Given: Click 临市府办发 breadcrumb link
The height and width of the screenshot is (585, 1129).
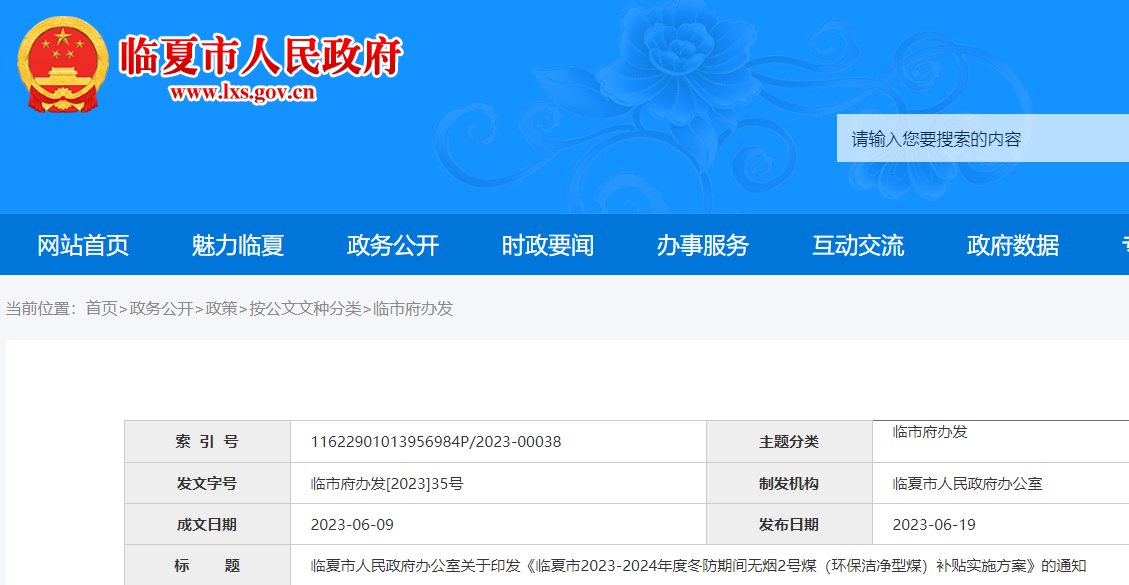Looking at the screenshot, I should 413,309.
